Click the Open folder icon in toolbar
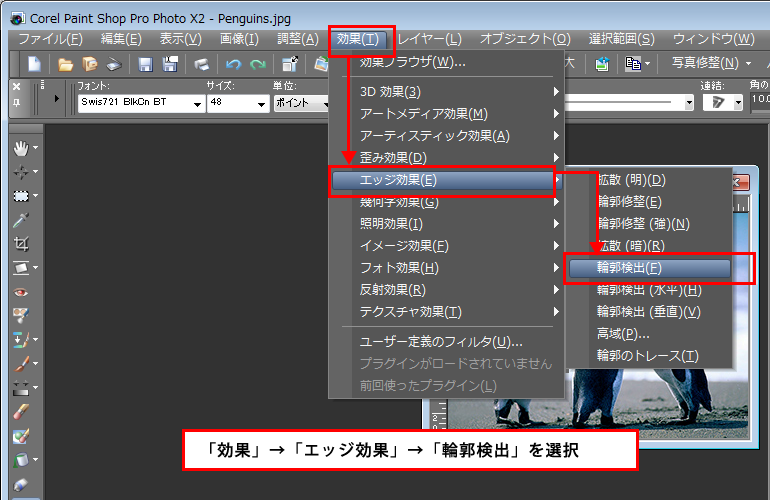Screen dimensions: 770x500 (65, 64)
